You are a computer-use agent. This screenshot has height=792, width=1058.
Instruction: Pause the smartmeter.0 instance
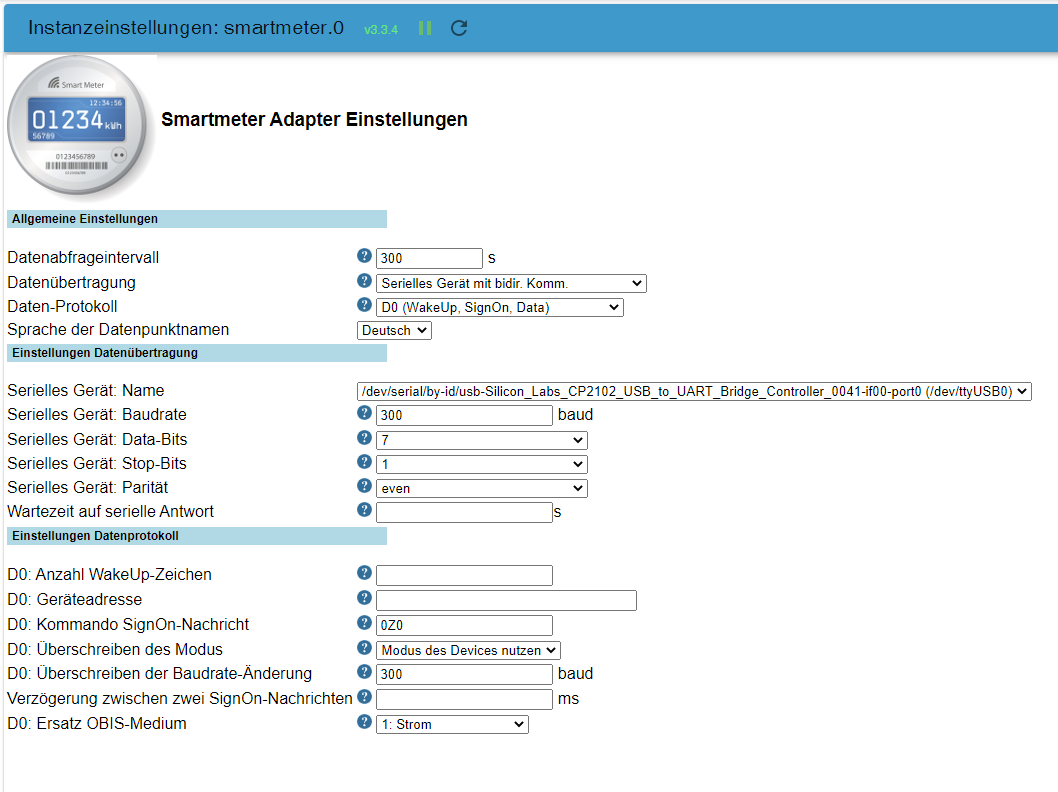click(x=424, y=28)
